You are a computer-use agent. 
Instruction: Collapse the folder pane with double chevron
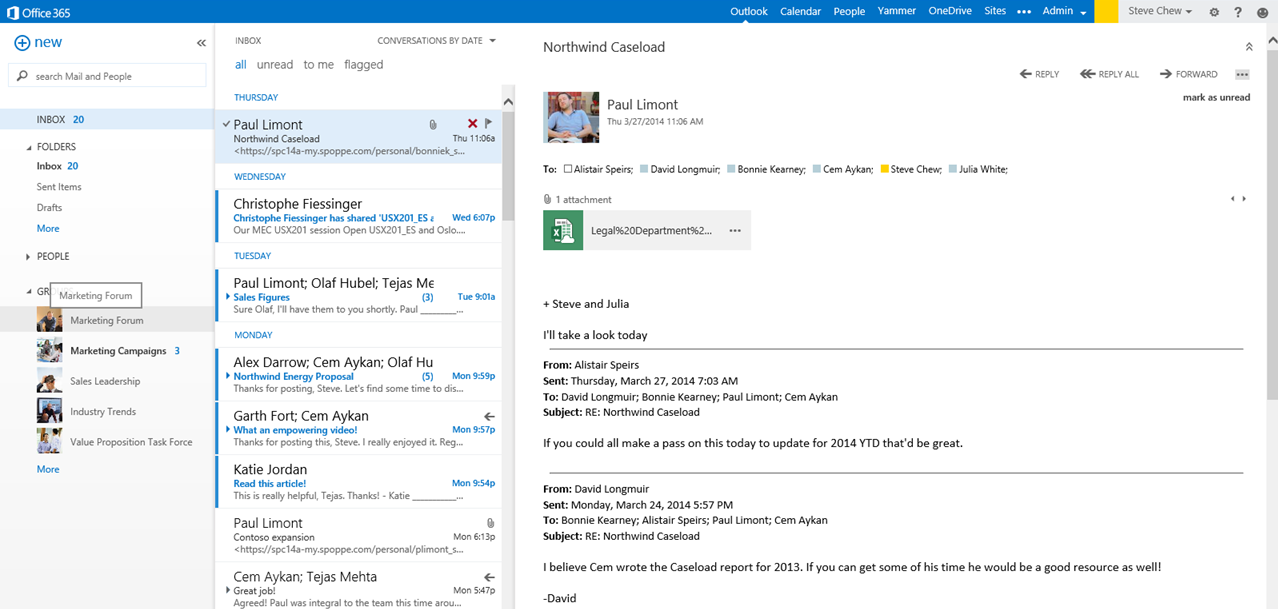201,43
